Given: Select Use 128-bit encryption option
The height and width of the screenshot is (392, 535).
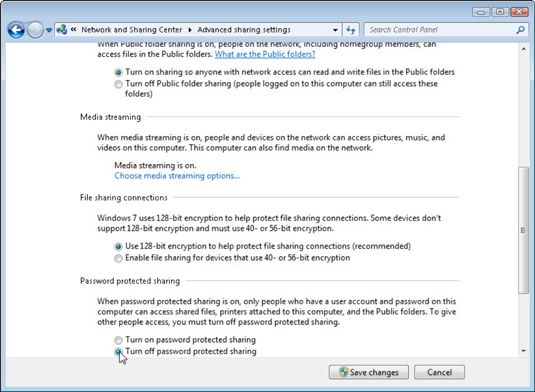Looking at the screenshot, I should pyautogui.click(x=118, y=246).
